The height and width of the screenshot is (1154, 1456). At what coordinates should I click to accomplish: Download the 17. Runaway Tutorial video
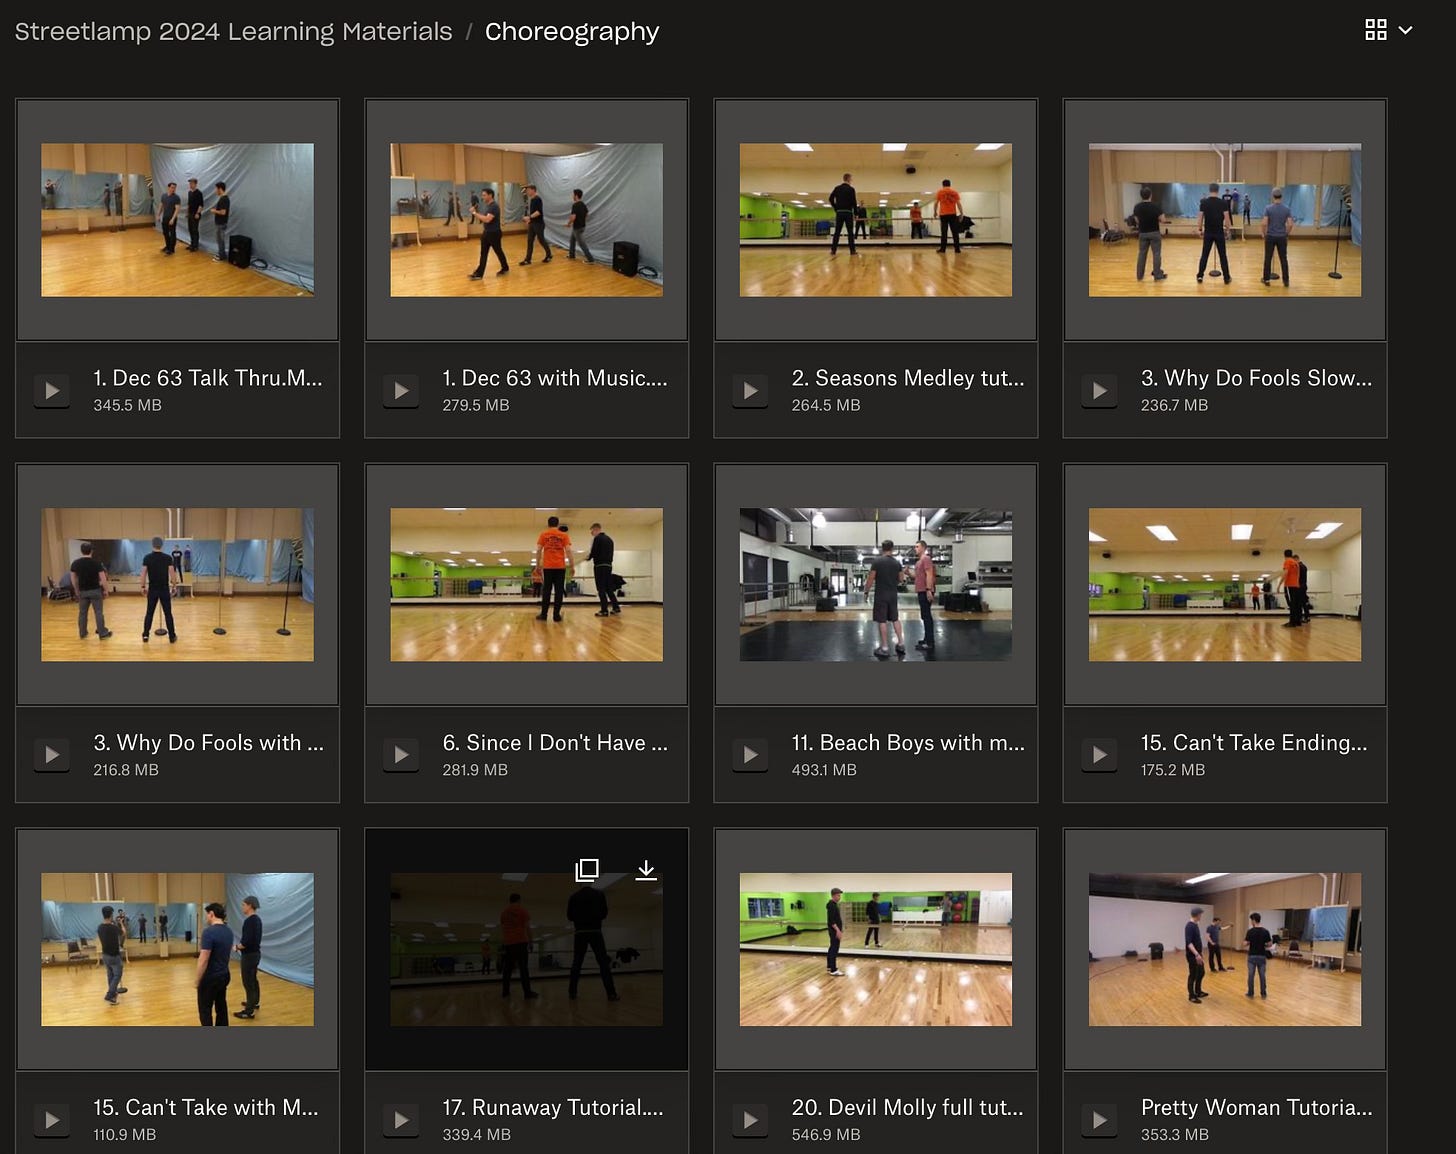coord(646,869)
